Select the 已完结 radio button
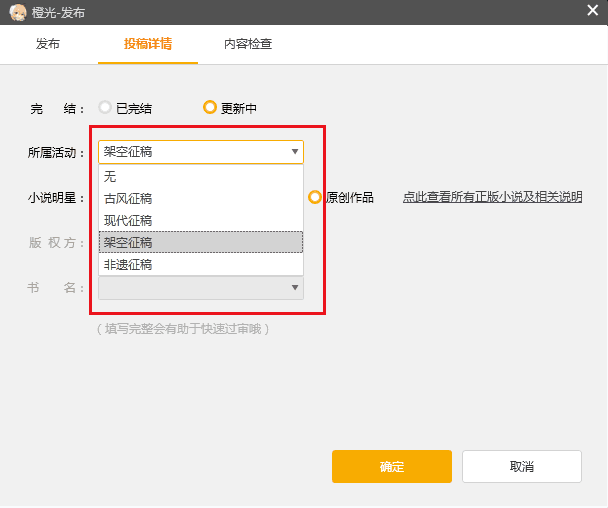The height and width of the screenshot is (508, 608). pyautogui.click(x=105, y=108)
